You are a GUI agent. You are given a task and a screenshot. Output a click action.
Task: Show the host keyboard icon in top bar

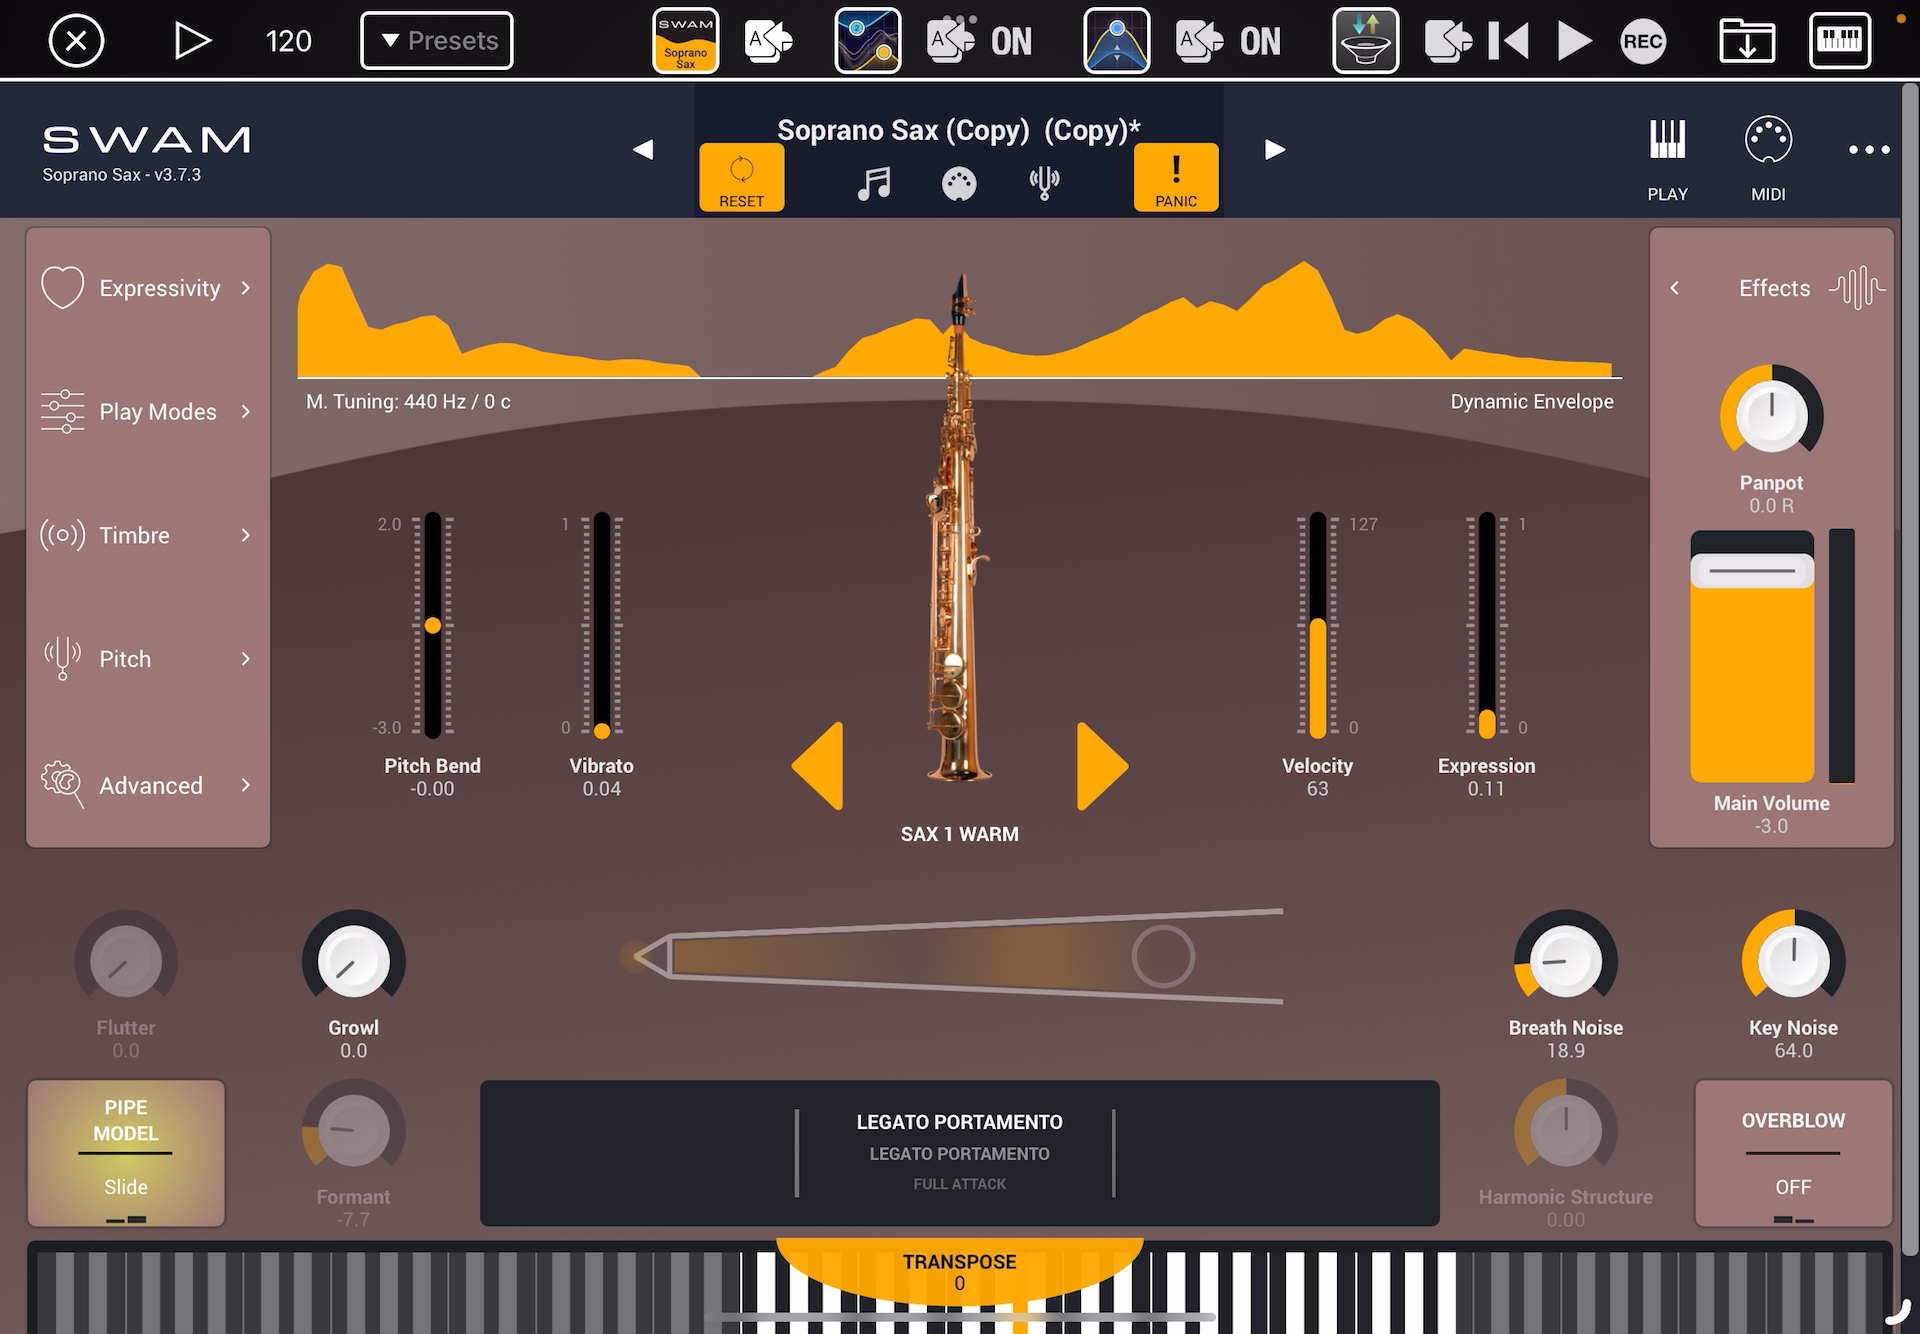pyautogui.click(x=1840, y=41)
